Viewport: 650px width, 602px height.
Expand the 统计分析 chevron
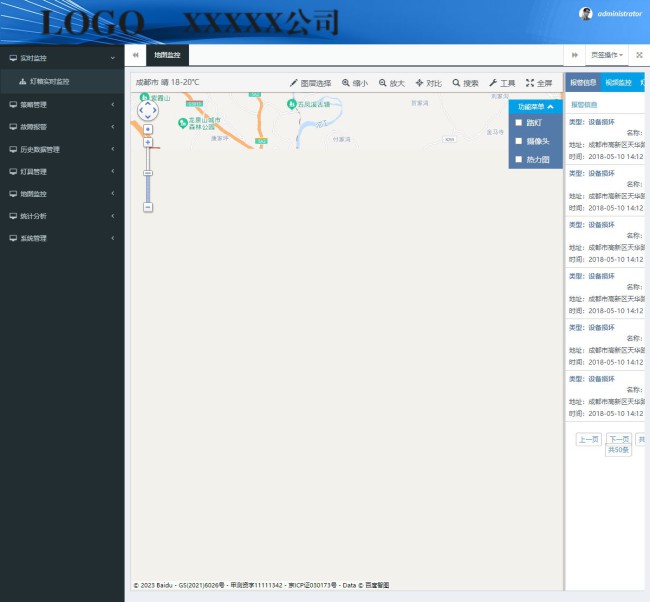coord(113,216)
